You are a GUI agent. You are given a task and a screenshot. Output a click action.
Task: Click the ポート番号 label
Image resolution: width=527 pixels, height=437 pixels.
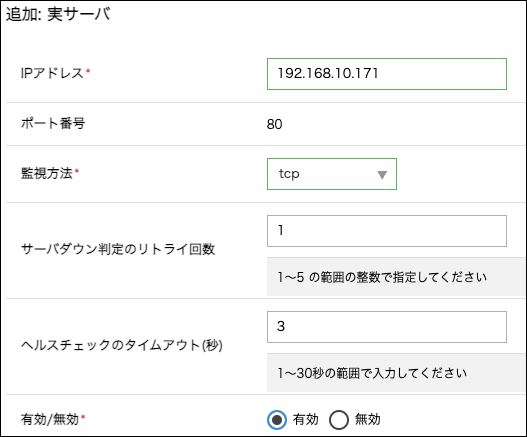[53, 123]
